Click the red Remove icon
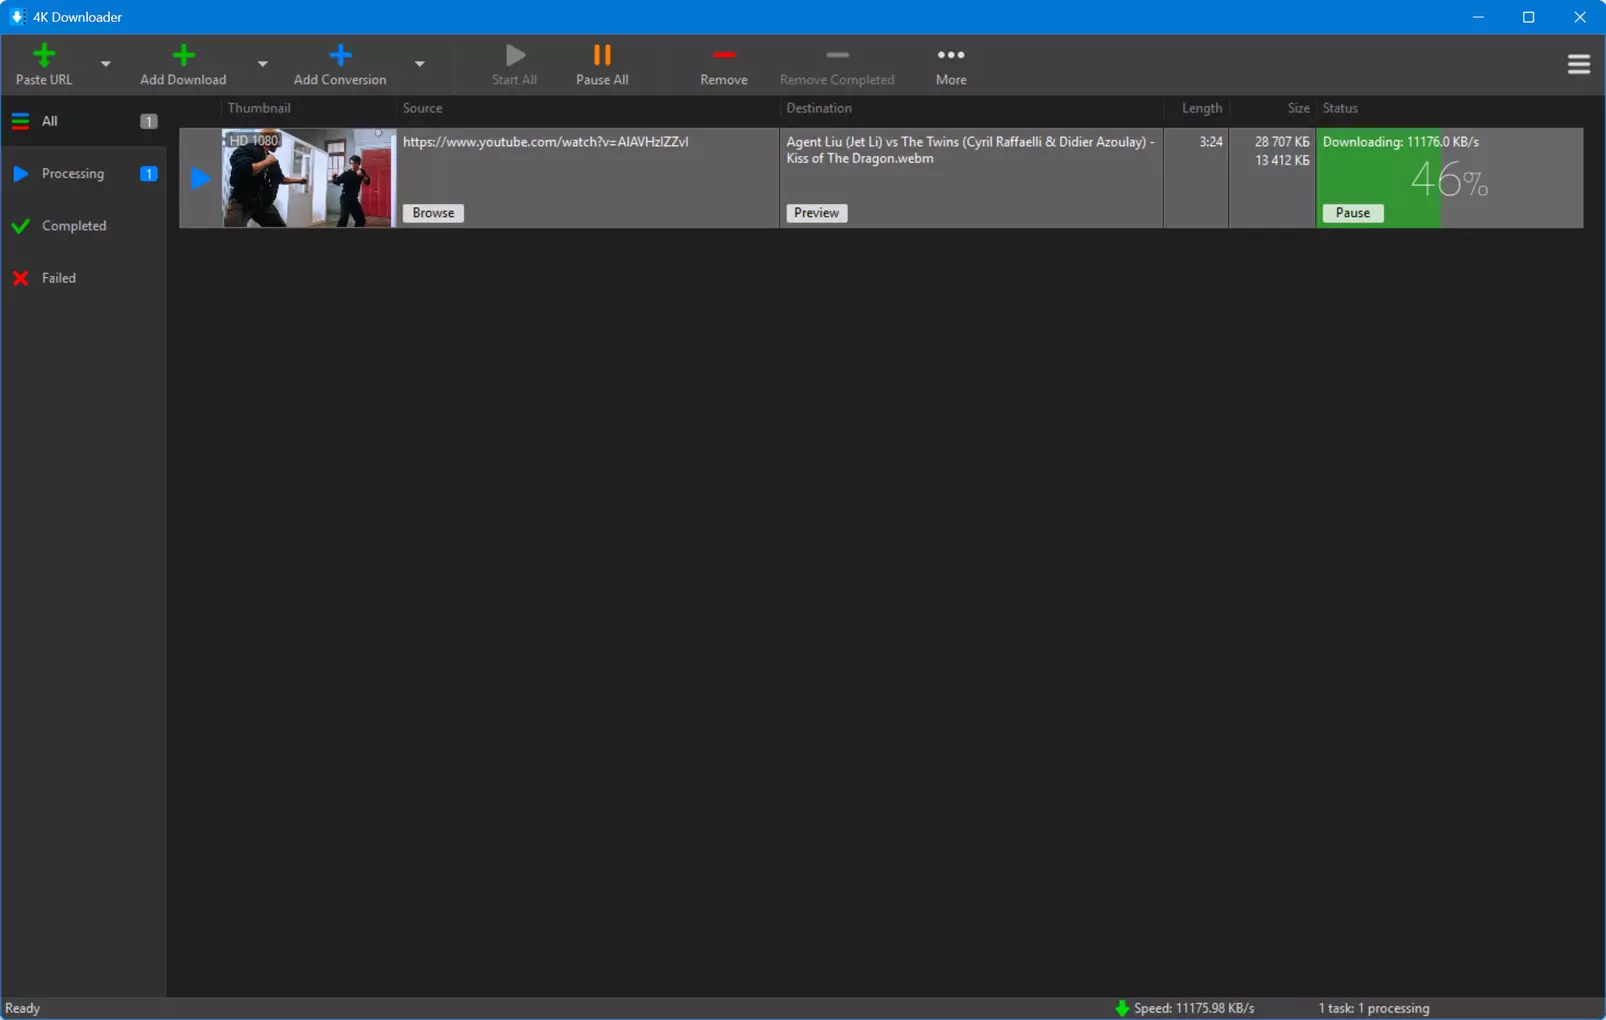1606x1020 pixels. (724, 55)
